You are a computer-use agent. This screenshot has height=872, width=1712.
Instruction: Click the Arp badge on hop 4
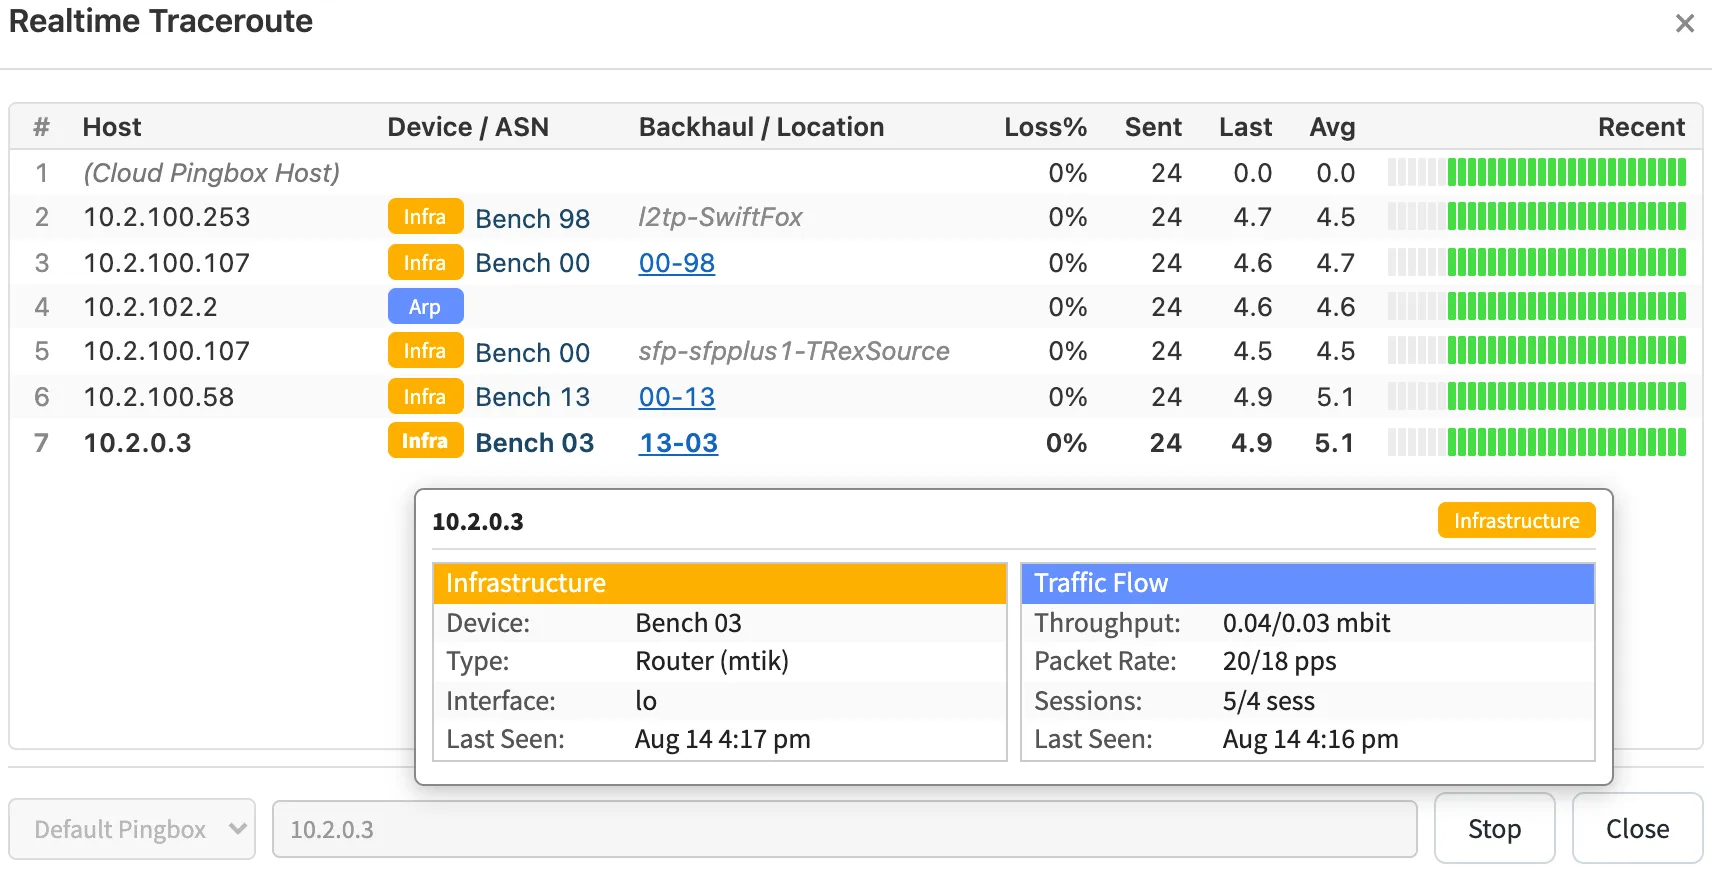click(x=425, y=307)
